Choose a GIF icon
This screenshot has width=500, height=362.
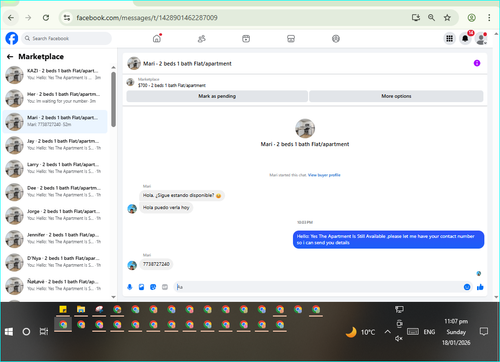tap(165, 287)
